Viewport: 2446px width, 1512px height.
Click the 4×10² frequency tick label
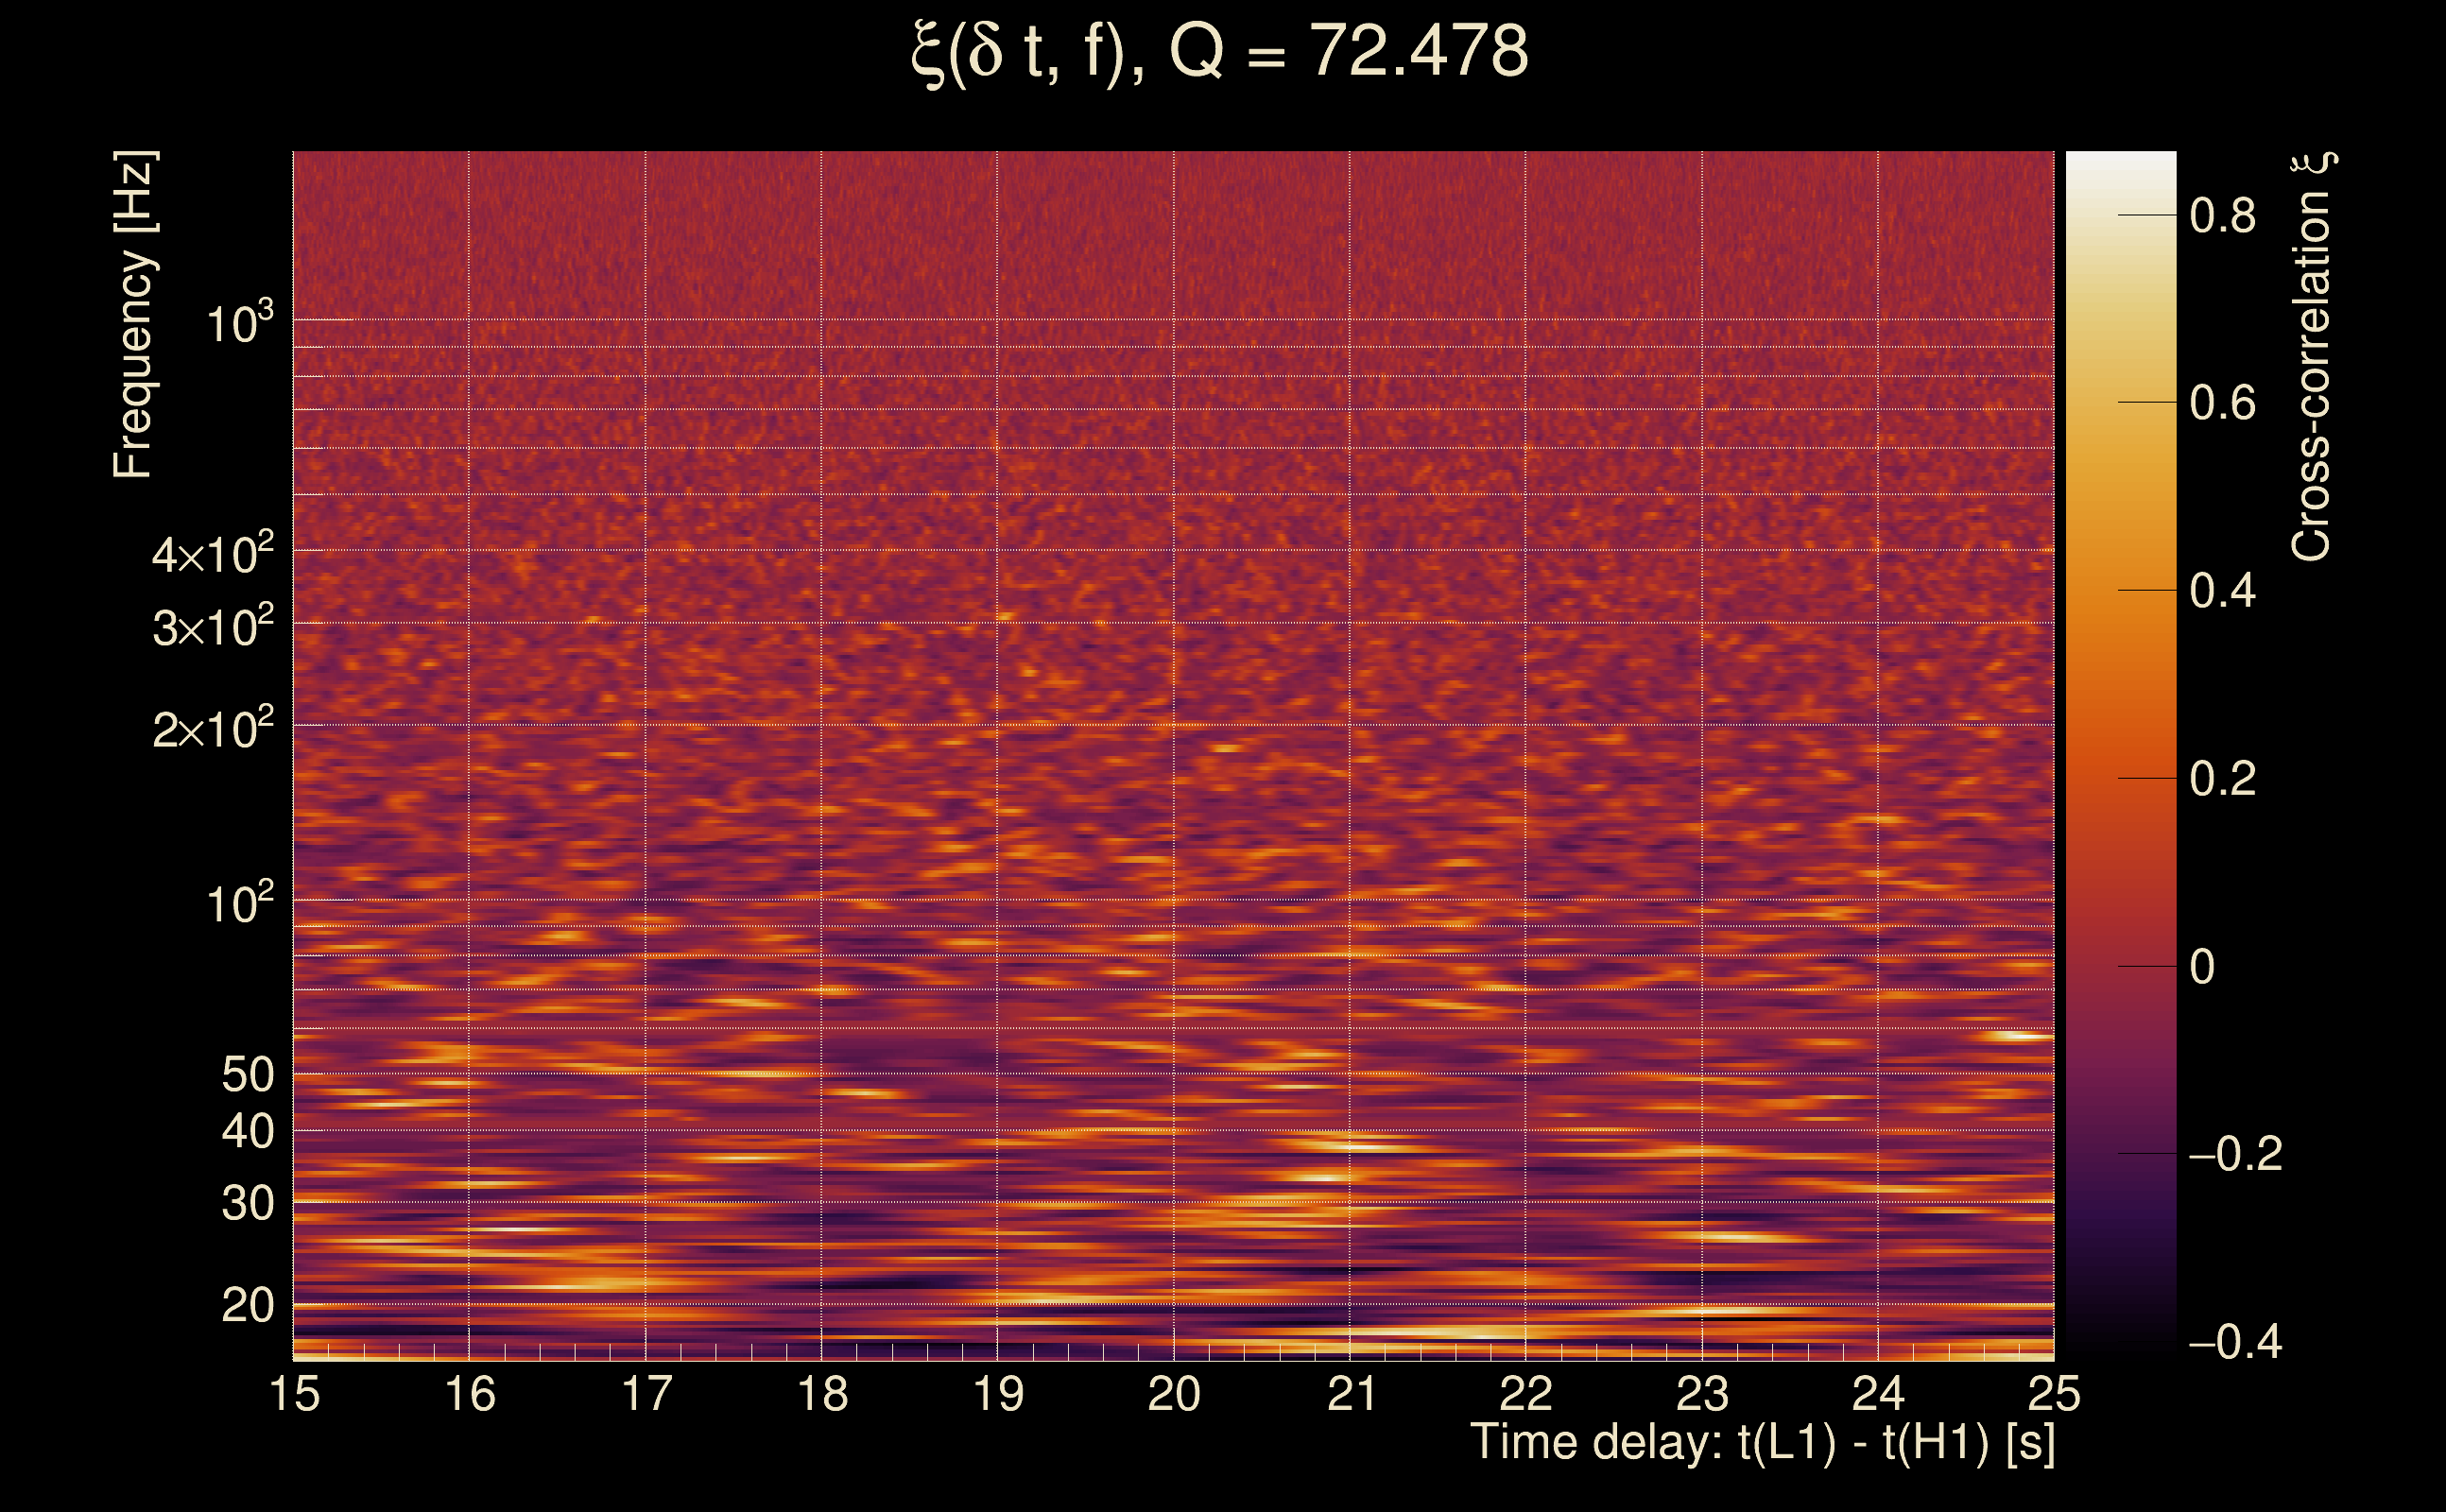click(212, 554)
